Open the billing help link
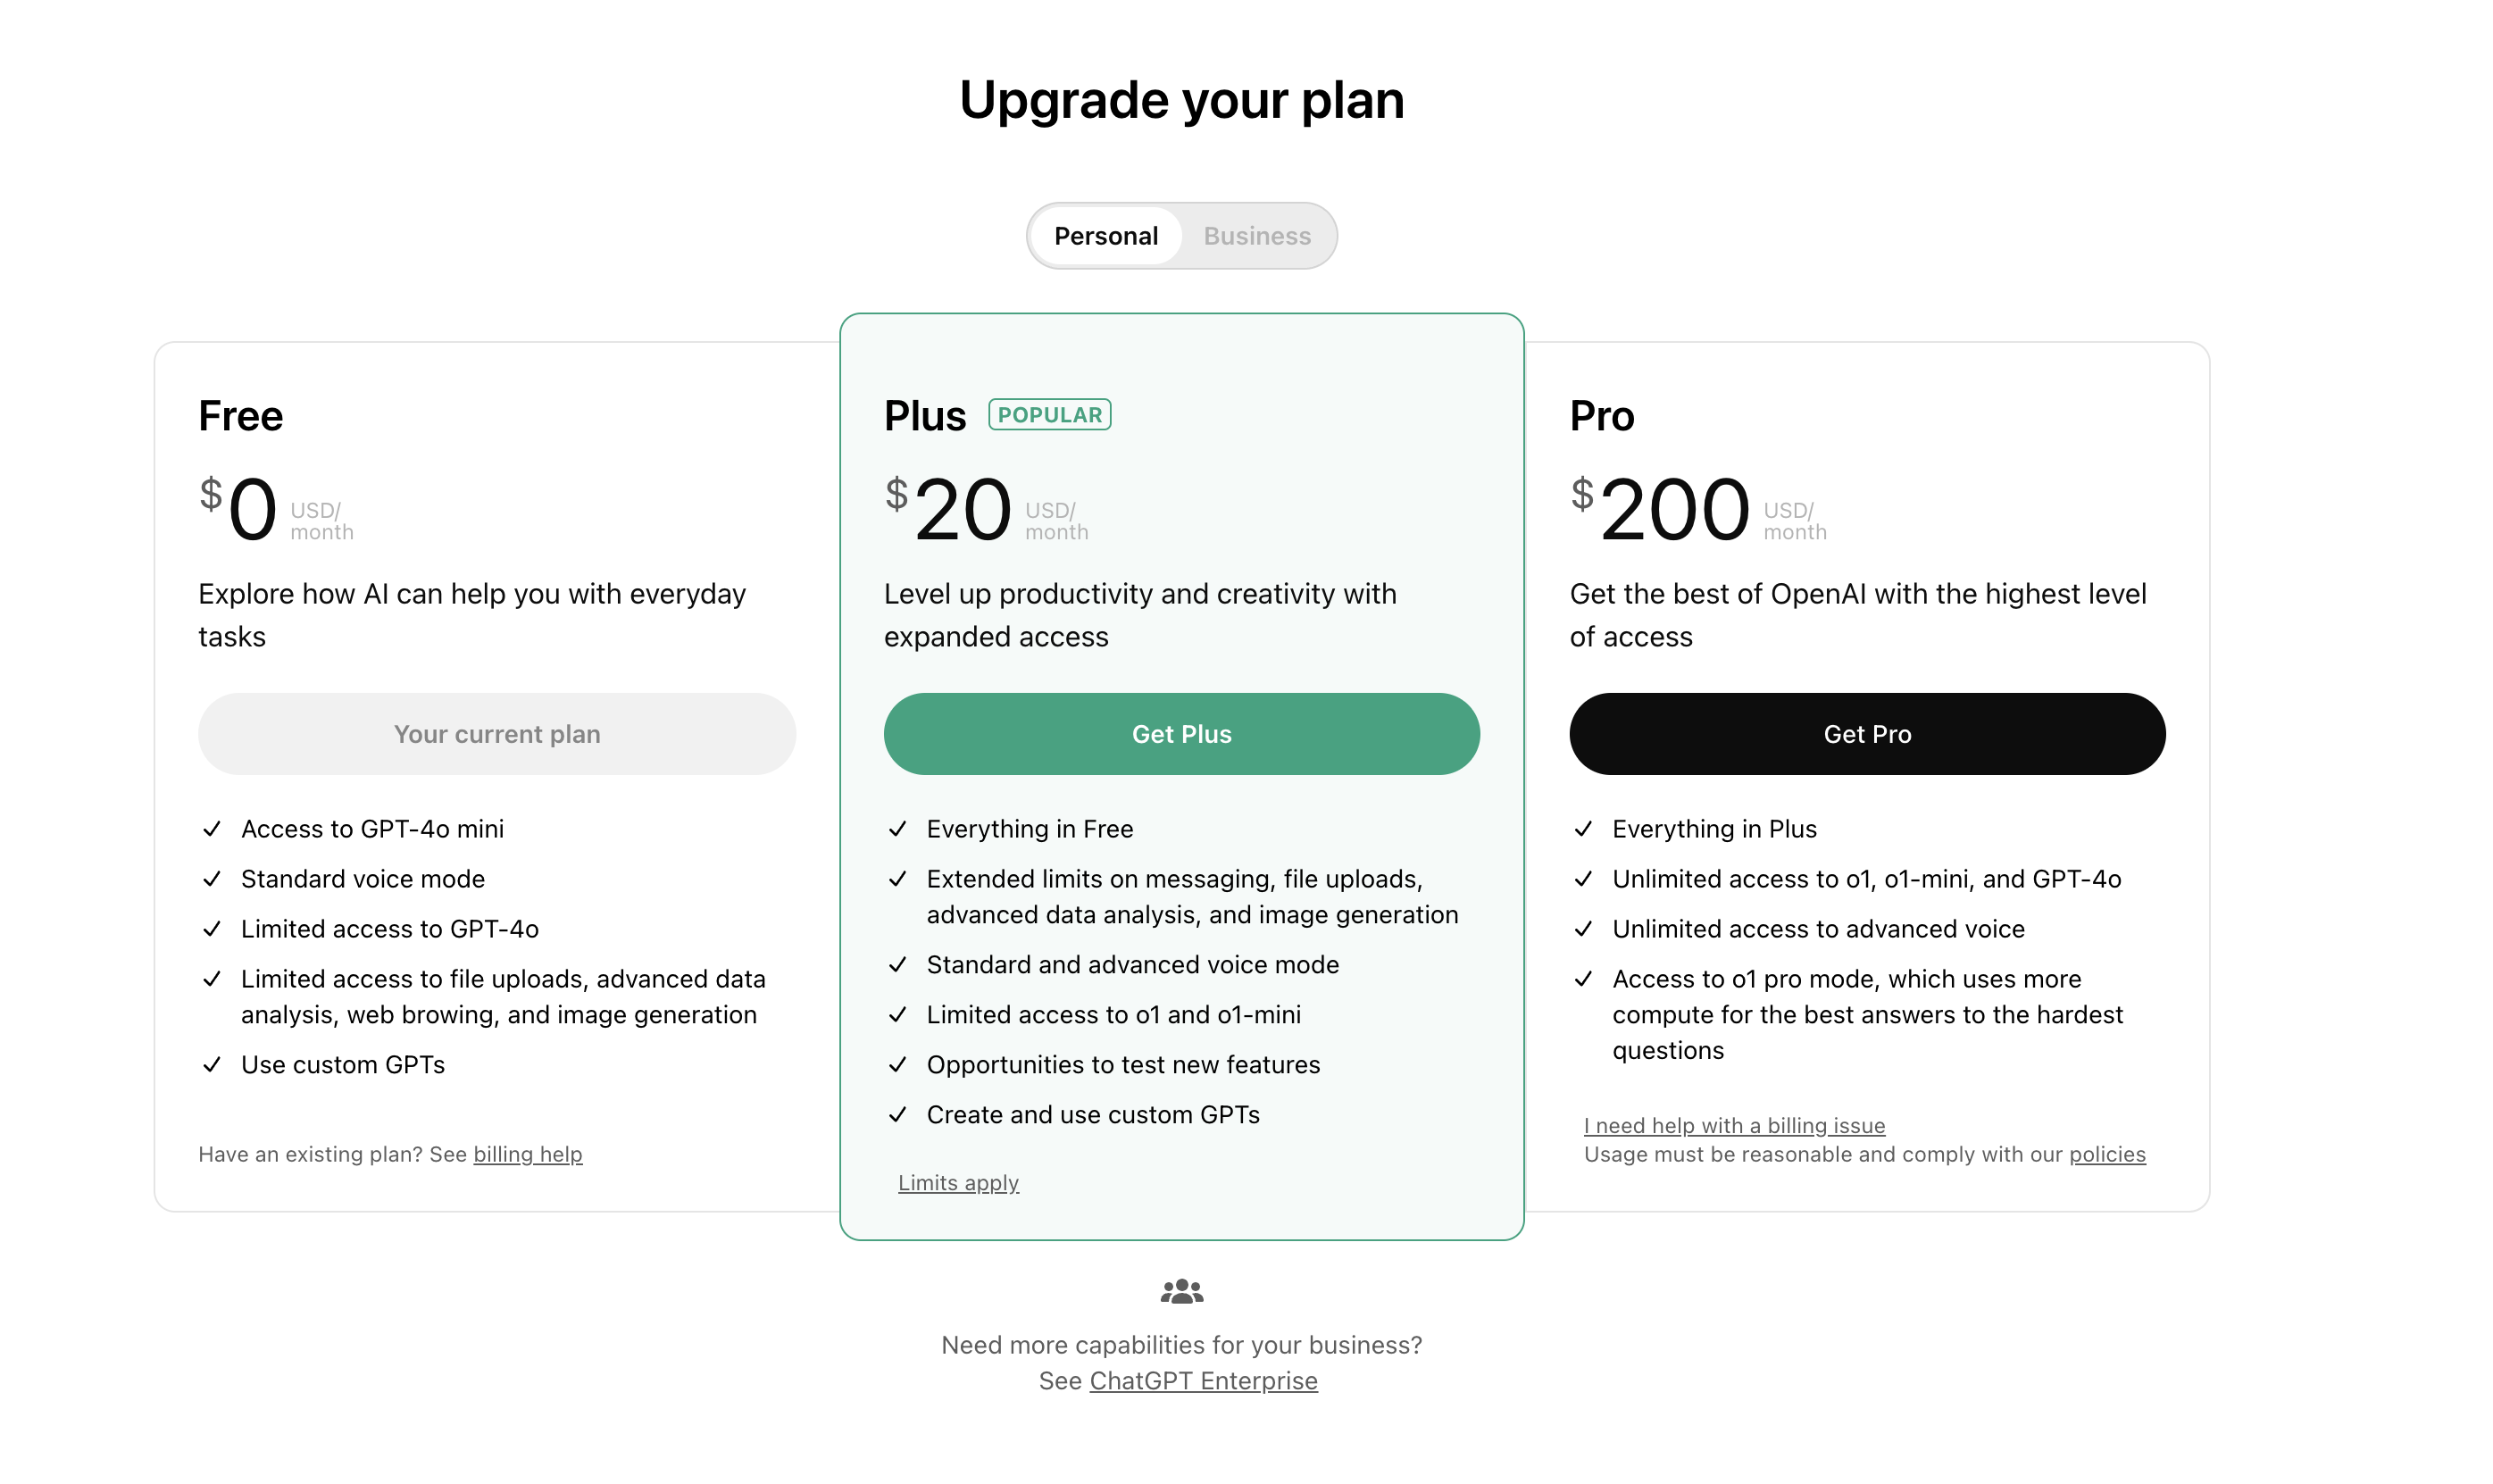The height and width of the screenshot is (1484, 2493). (x=527, y=1154)
